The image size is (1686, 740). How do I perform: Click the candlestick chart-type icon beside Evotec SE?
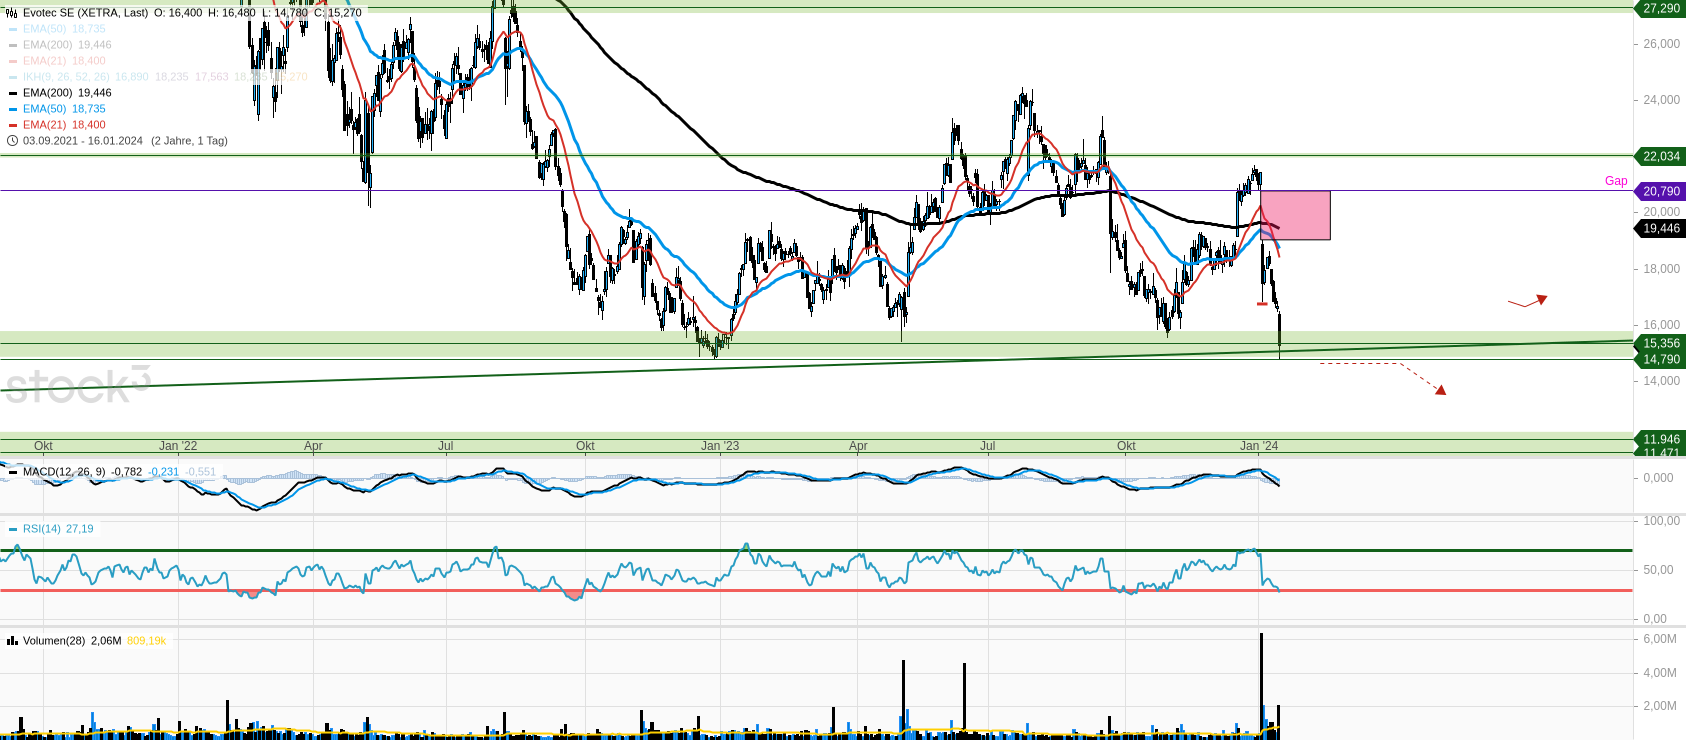click(x=12, y=13)
